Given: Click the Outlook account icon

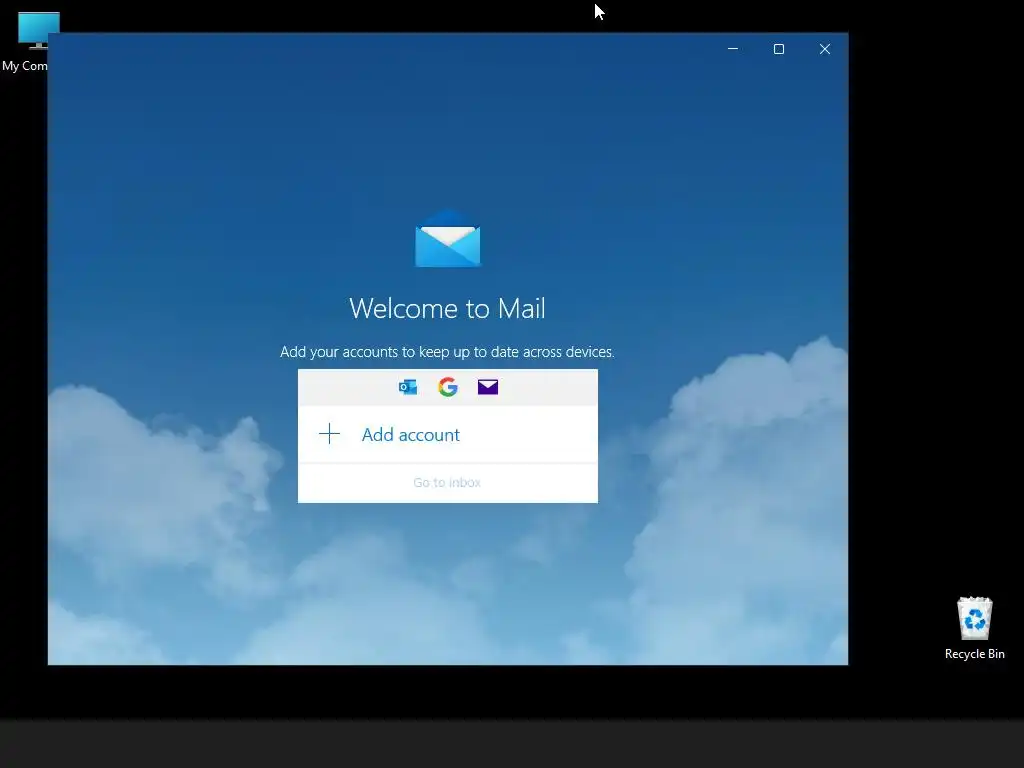Looking at the screenshot, I should point(408,387).
